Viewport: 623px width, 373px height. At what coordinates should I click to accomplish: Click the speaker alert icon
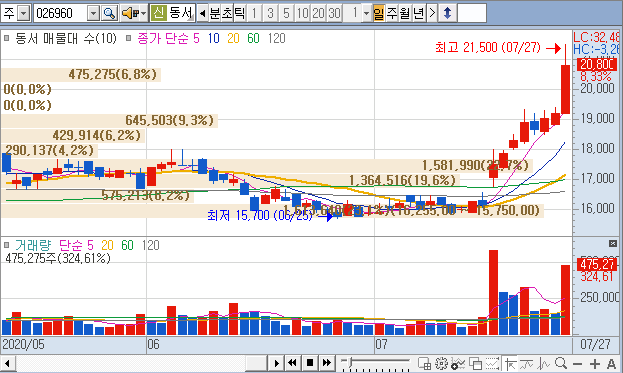[x=130, y=13]
